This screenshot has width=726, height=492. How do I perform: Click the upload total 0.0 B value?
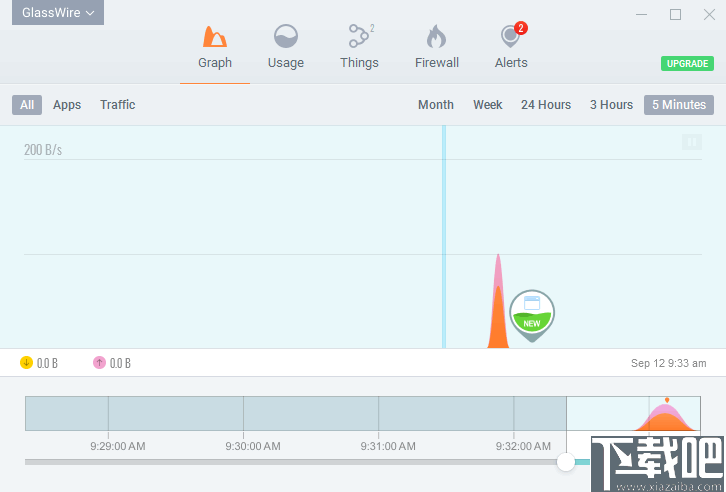[x=120, y=363]
